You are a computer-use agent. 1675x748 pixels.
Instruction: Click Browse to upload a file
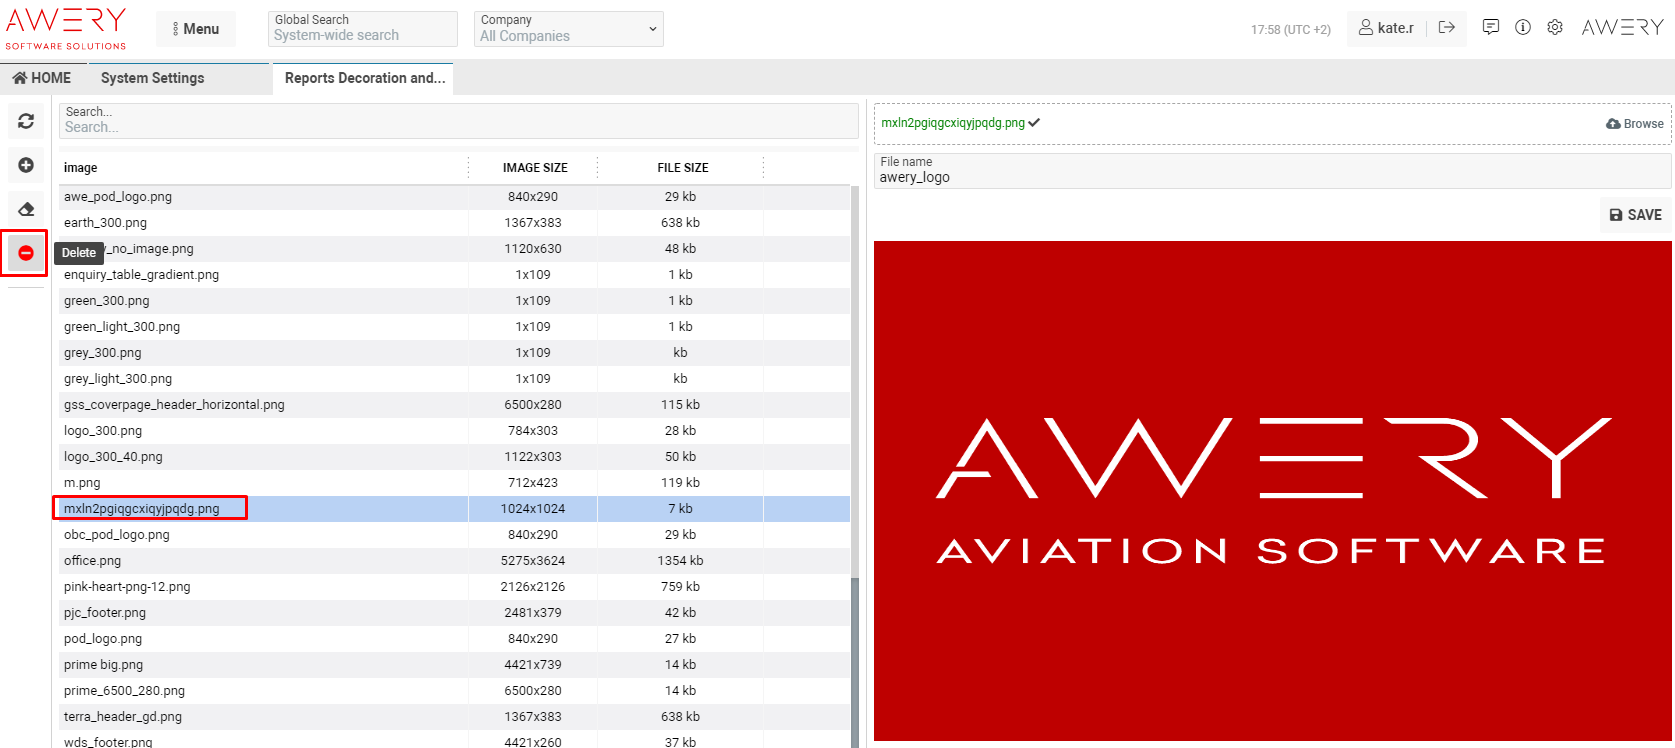pyautogui.click(x=1635, y=124)
